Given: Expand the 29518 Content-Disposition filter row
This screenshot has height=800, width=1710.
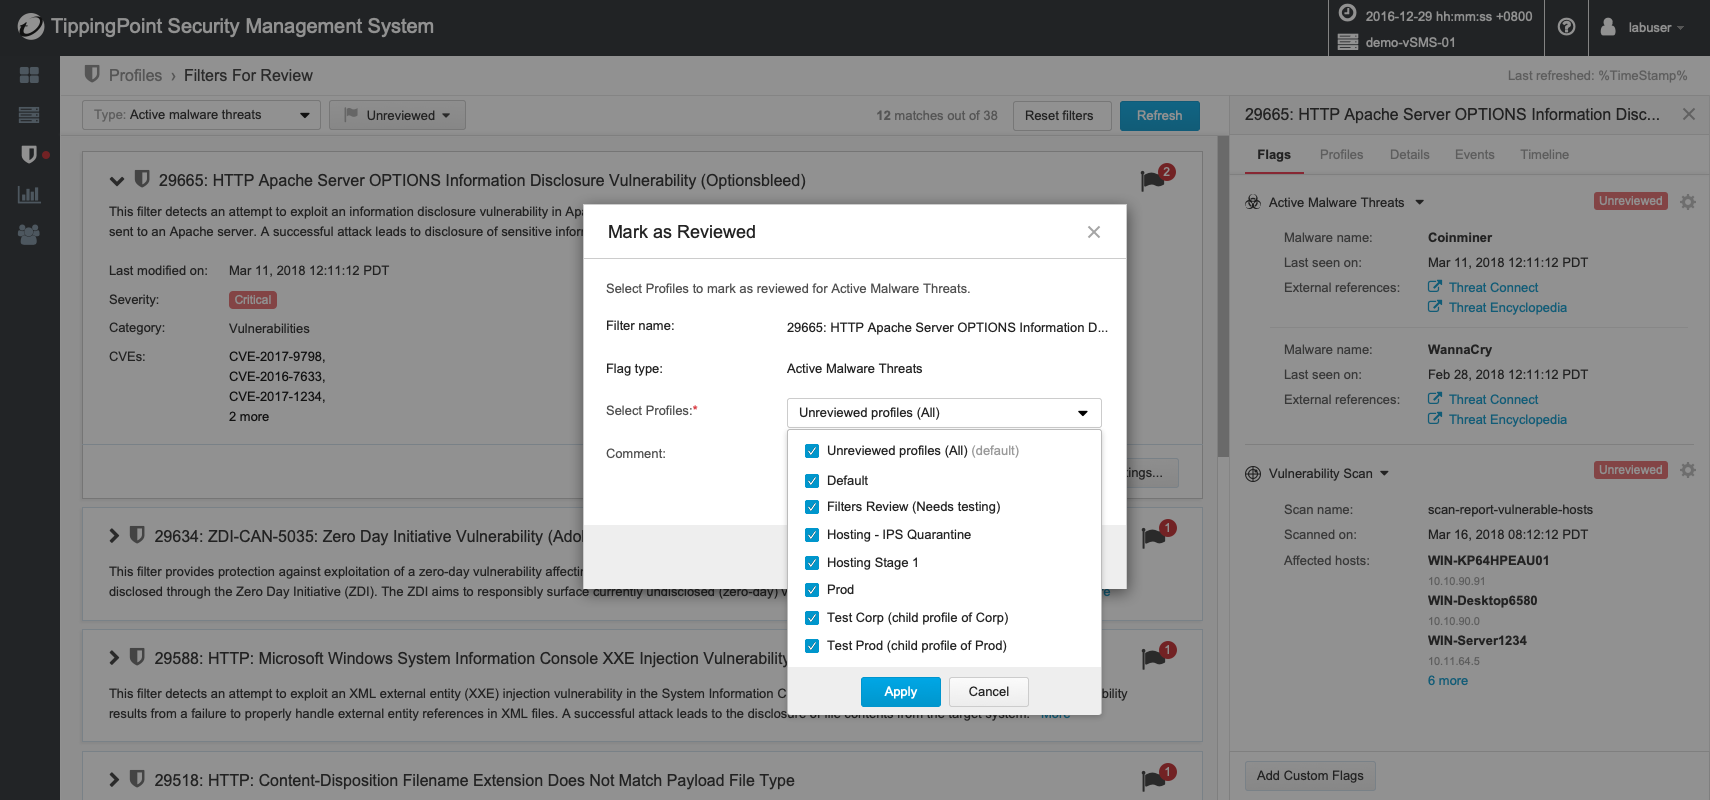Looking at the screenshot, I should (114, 780).
